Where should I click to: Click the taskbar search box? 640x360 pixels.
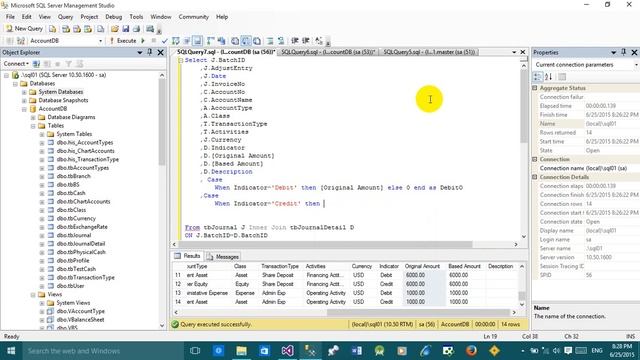pyautogui.click(x=103, y=351)
